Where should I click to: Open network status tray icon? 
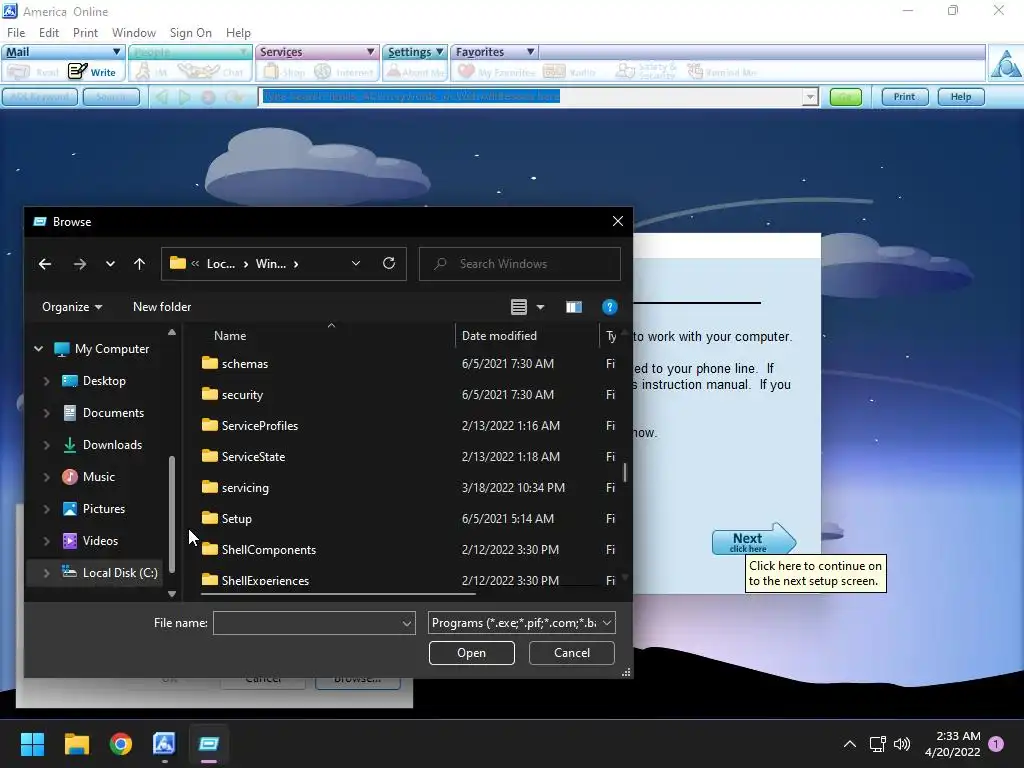[x=877, y=744]
